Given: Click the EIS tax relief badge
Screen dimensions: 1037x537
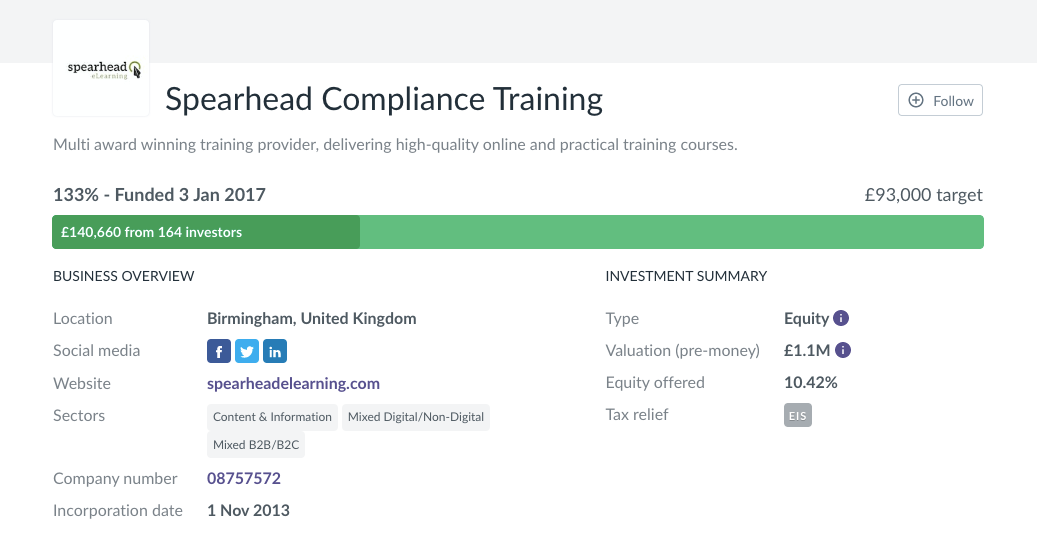Looking at the screenshot, I should (798, 415).
